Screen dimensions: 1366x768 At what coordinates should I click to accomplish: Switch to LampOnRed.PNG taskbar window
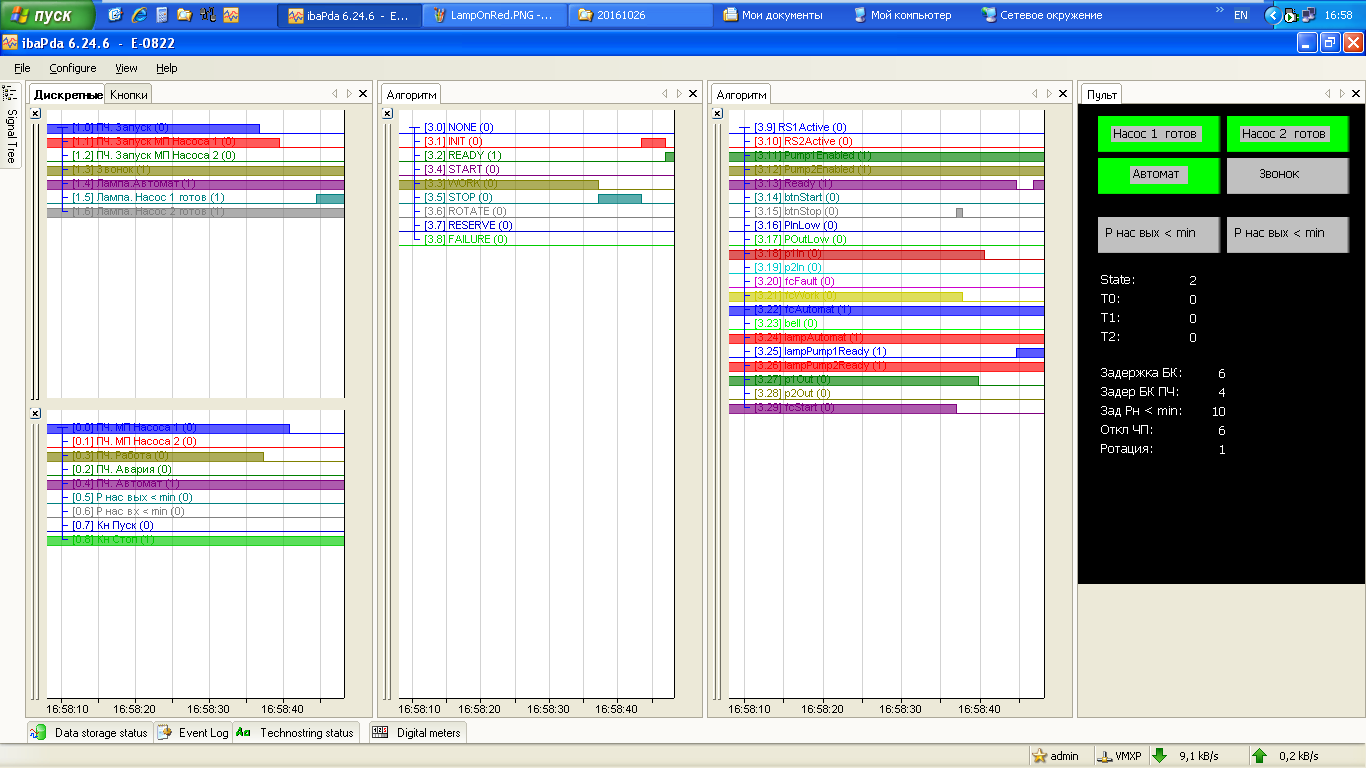(495, 15)
